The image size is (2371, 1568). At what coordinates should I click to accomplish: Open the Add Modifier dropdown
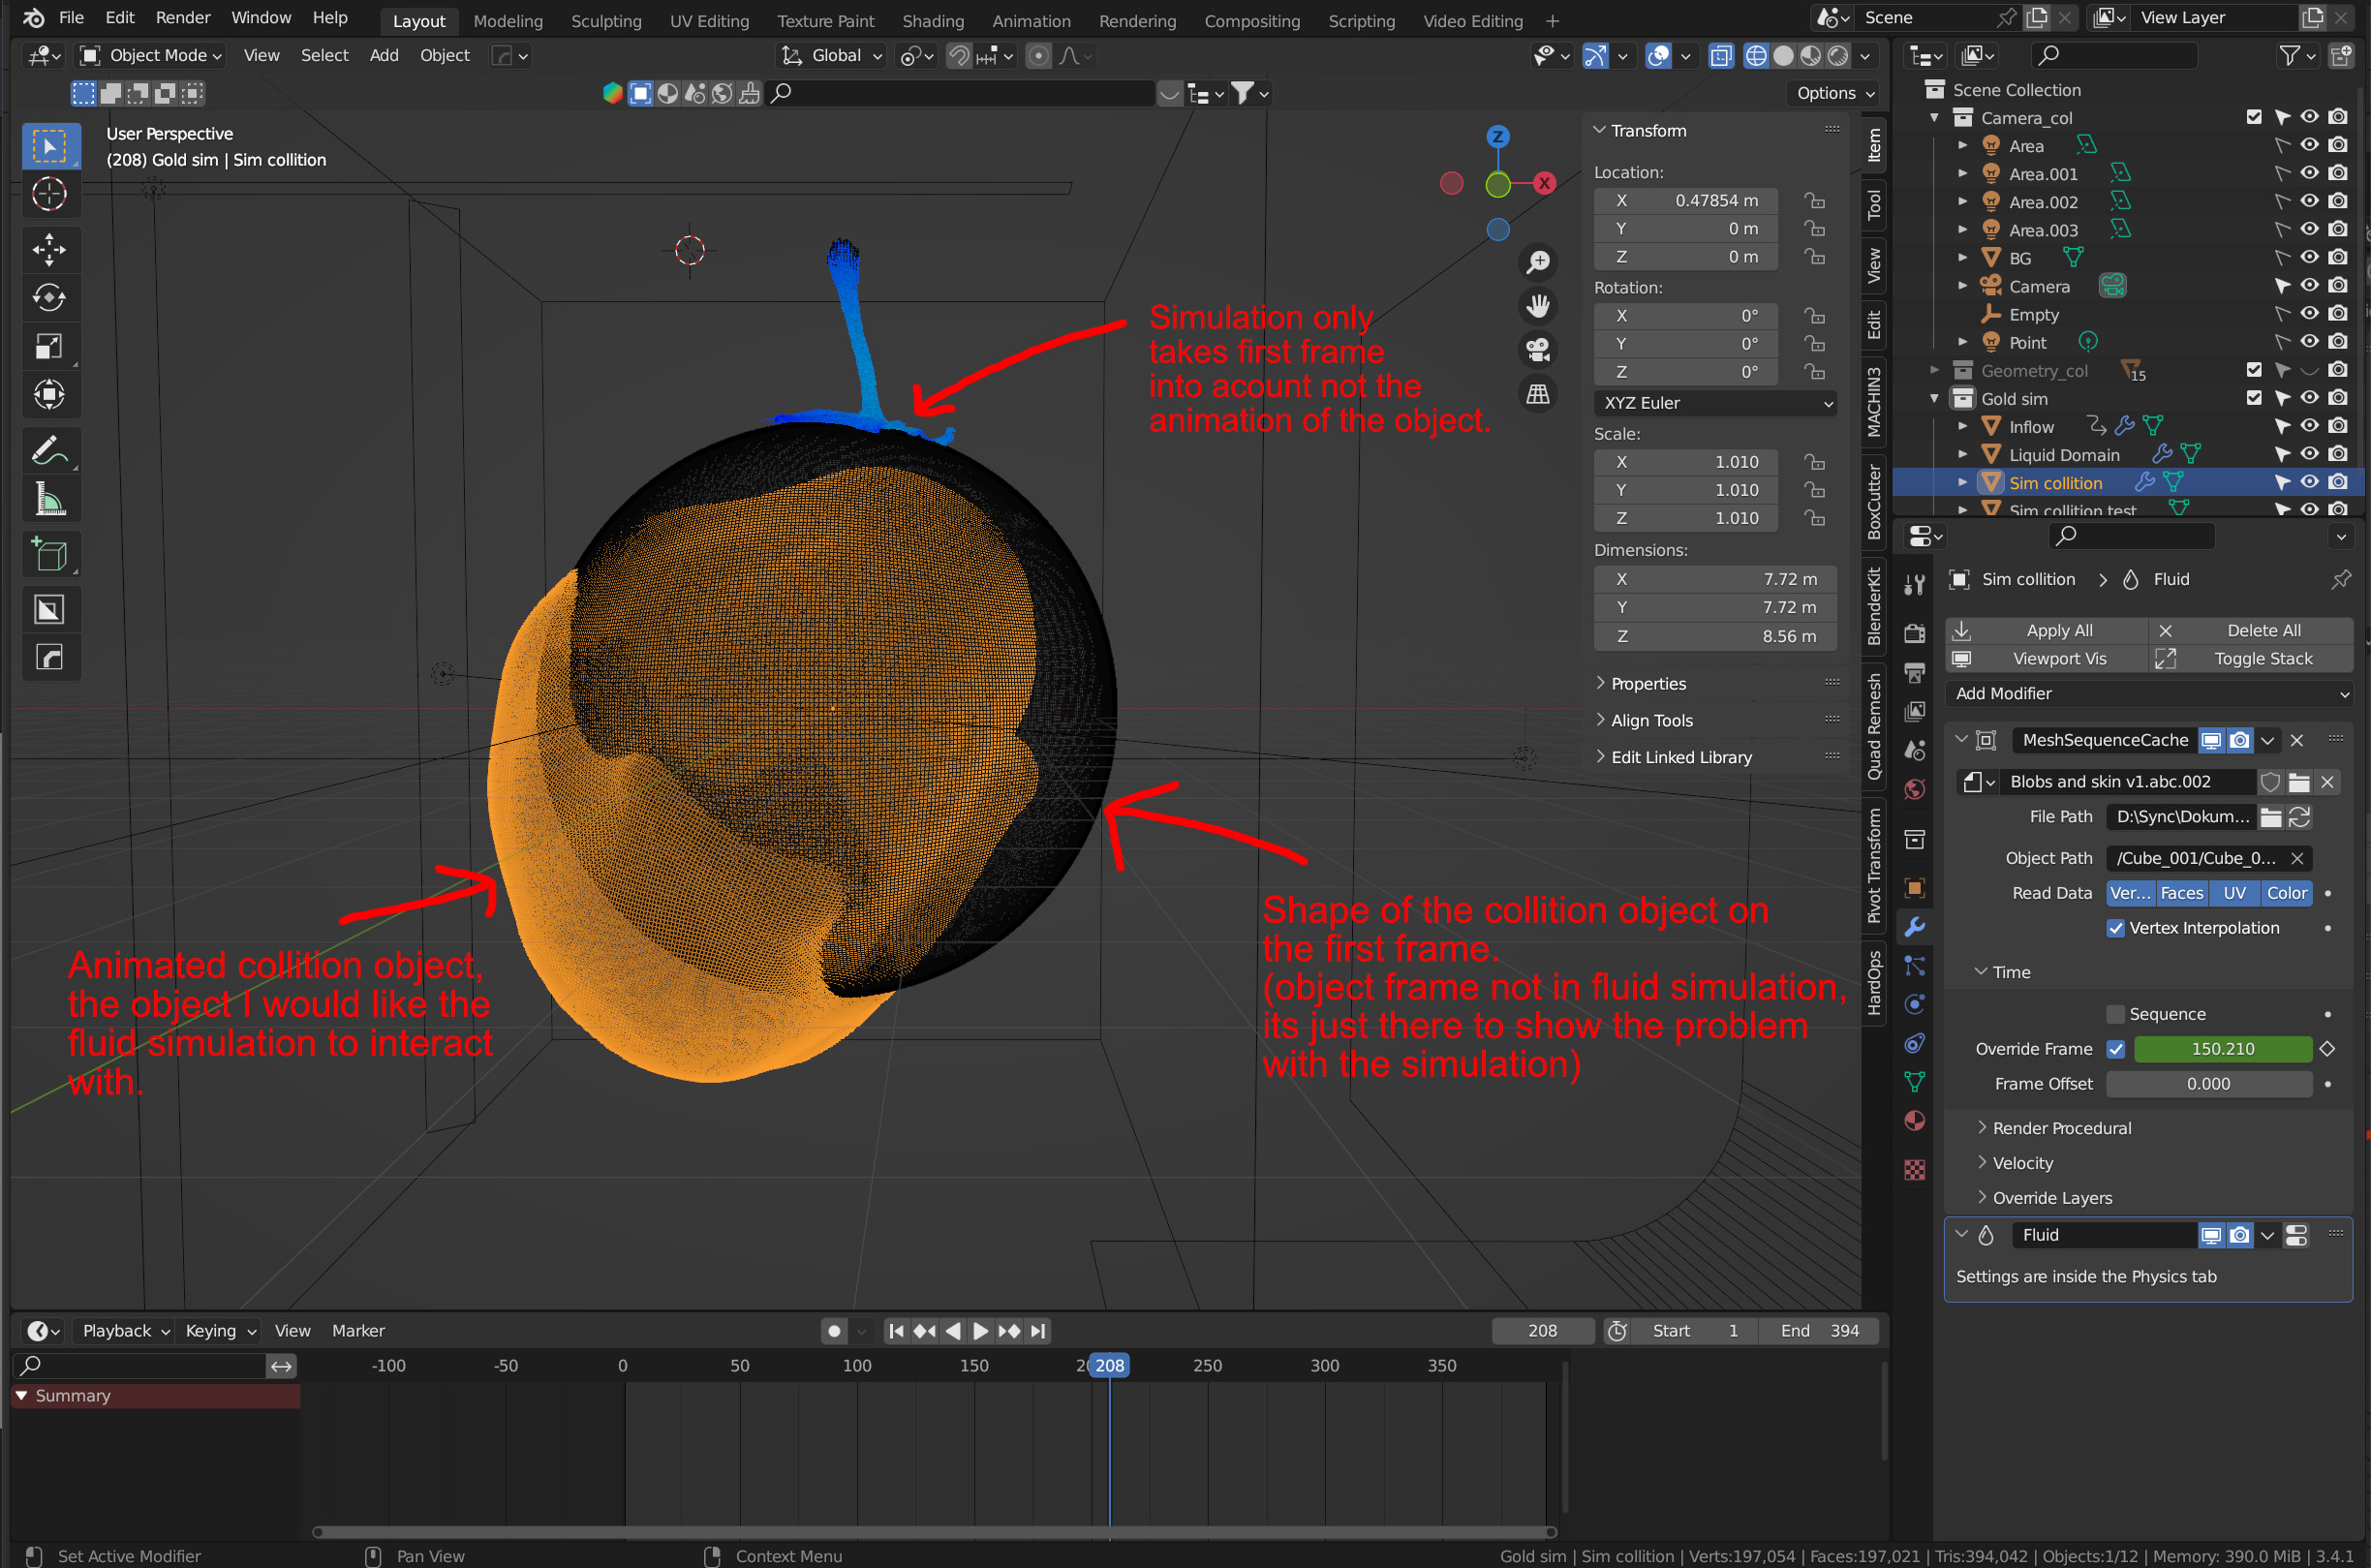[x=2148, y=693]
